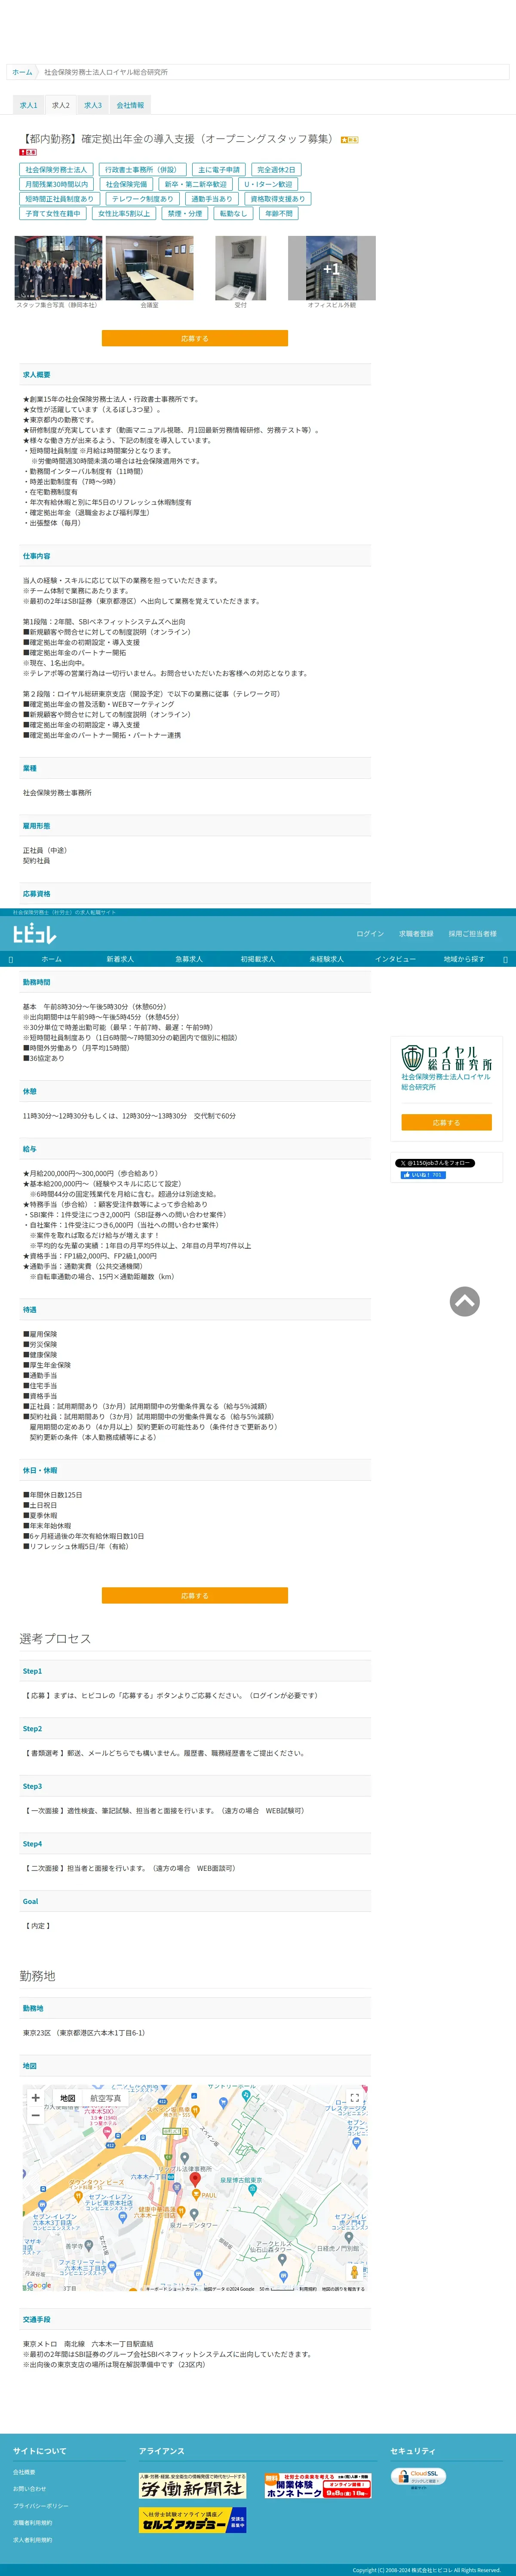Open 初掲載求人 in the navigation bar
The width and height of the screenshot is (516, 2576).
coord(257,959)
